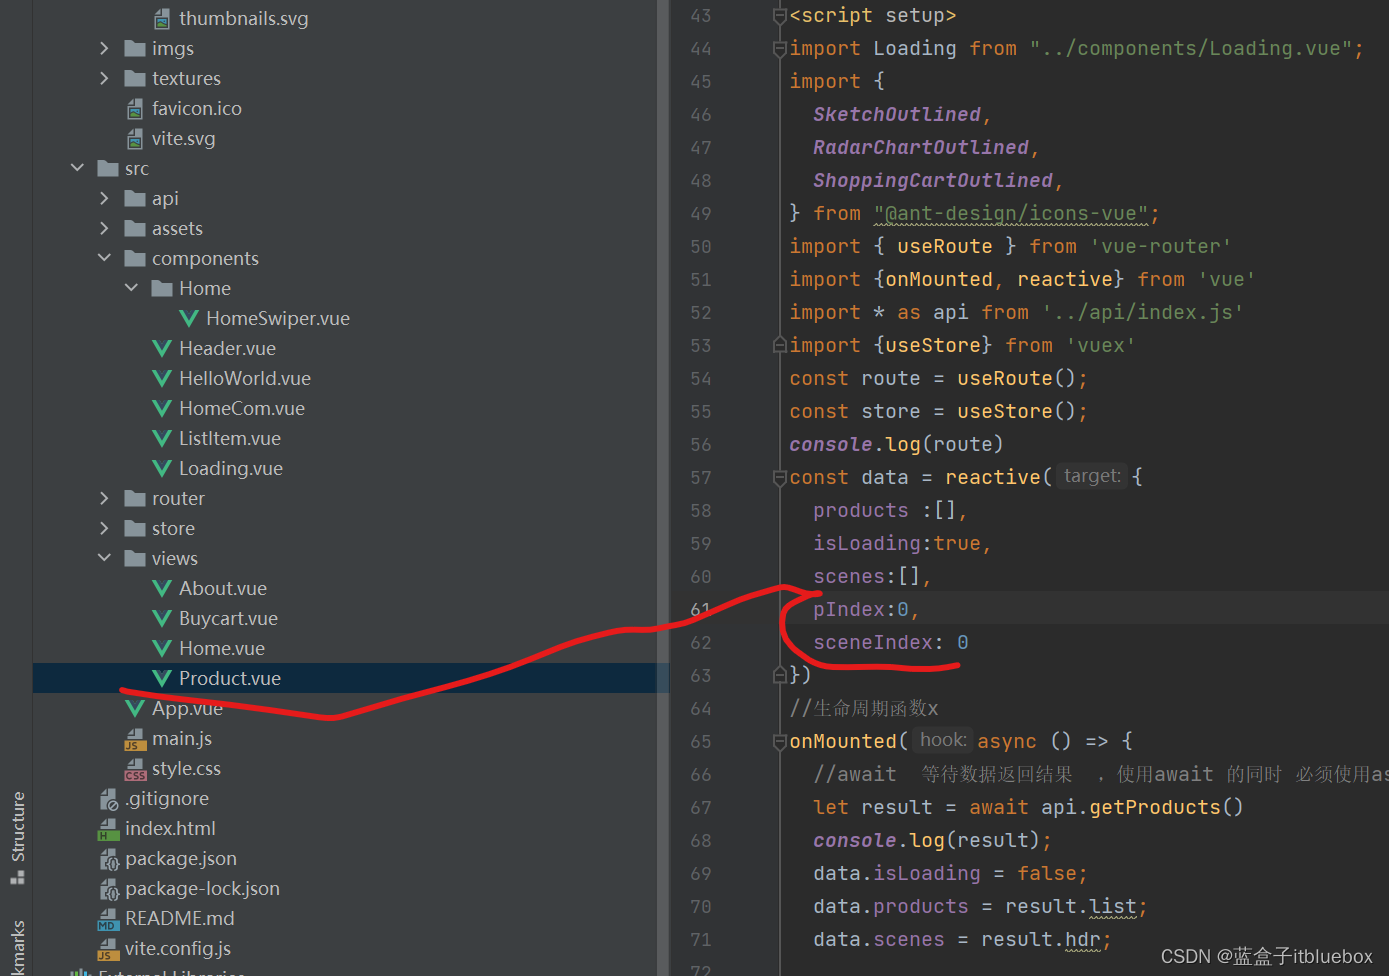
Task: Click the JS icon of vite.config.js
Action: (x=108, y=949)
